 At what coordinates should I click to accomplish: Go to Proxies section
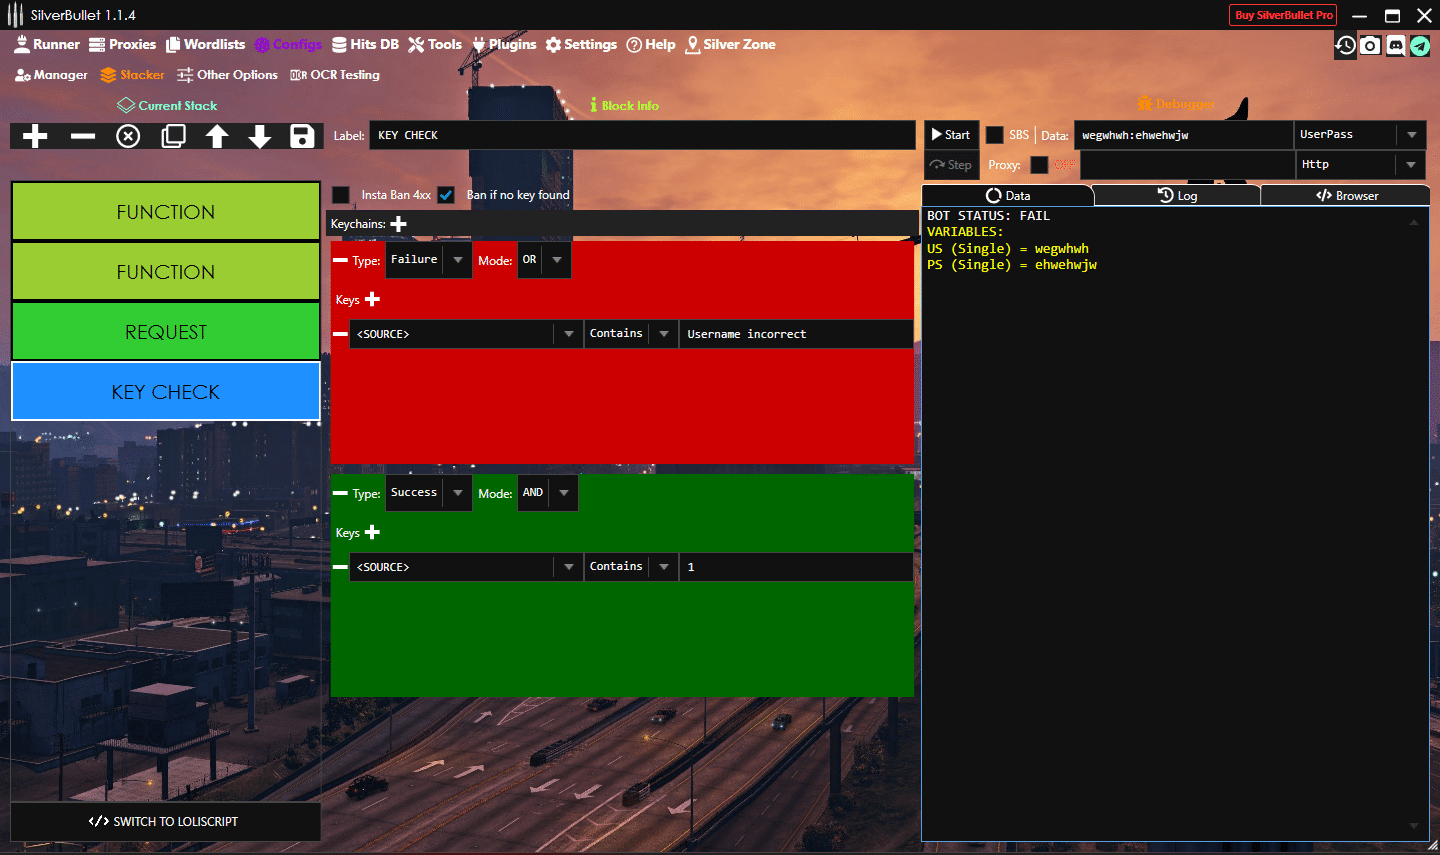[x=122, y=44]
